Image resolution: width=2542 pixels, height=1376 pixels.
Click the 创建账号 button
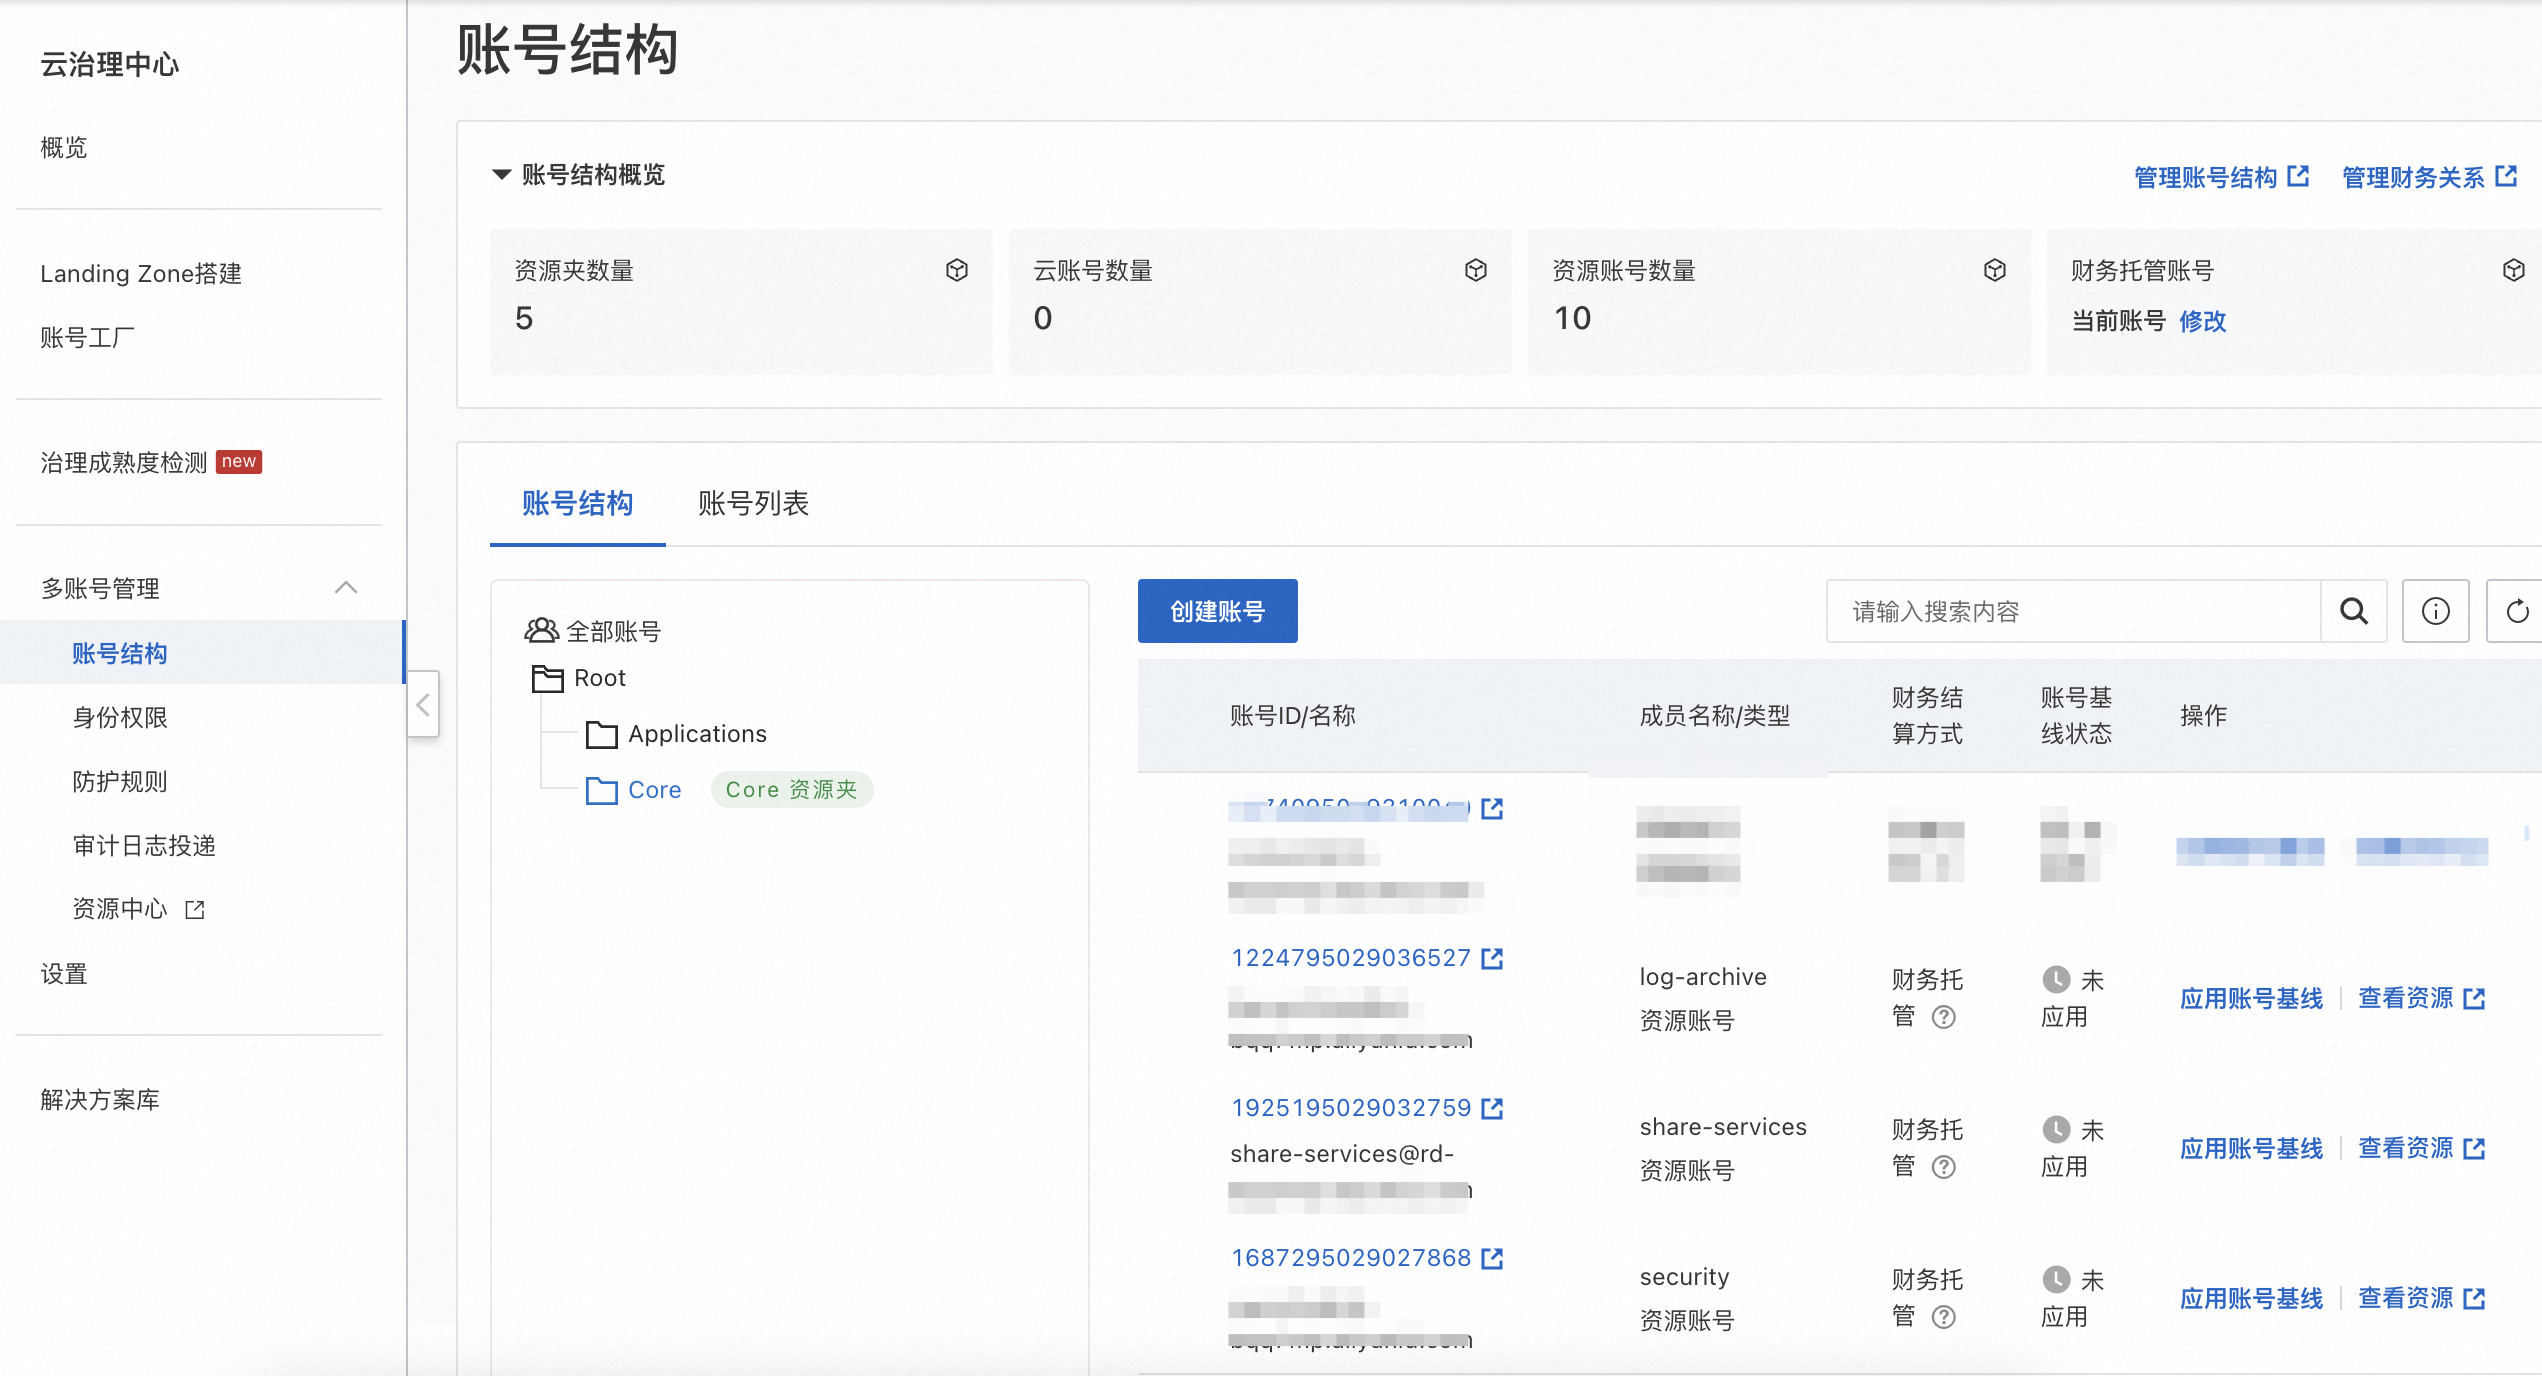click(x=1217, y=611)
